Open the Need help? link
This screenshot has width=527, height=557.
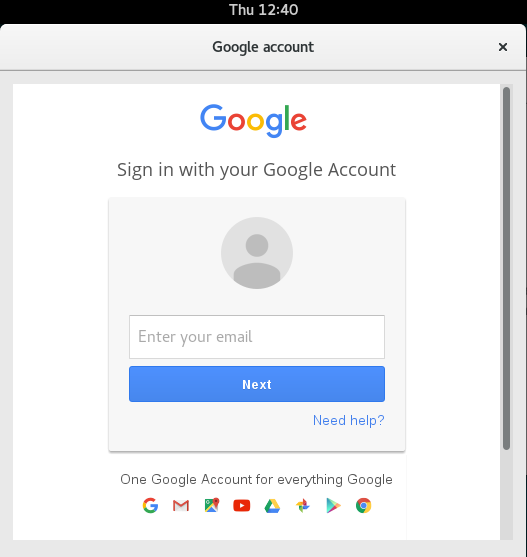click(x=348, y=421)
